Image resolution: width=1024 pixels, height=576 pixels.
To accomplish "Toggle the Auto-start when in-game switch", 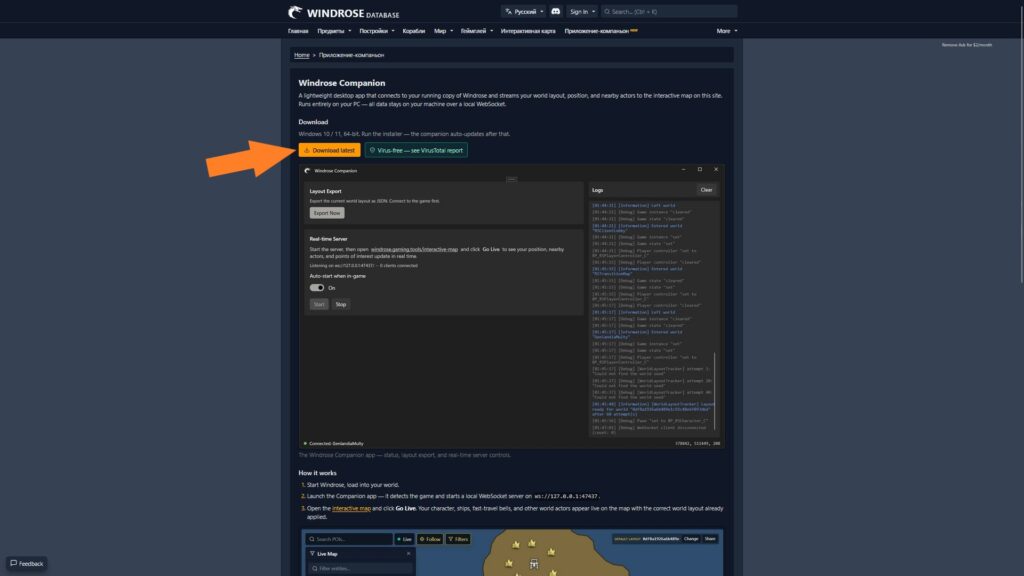I will point(317,287).
